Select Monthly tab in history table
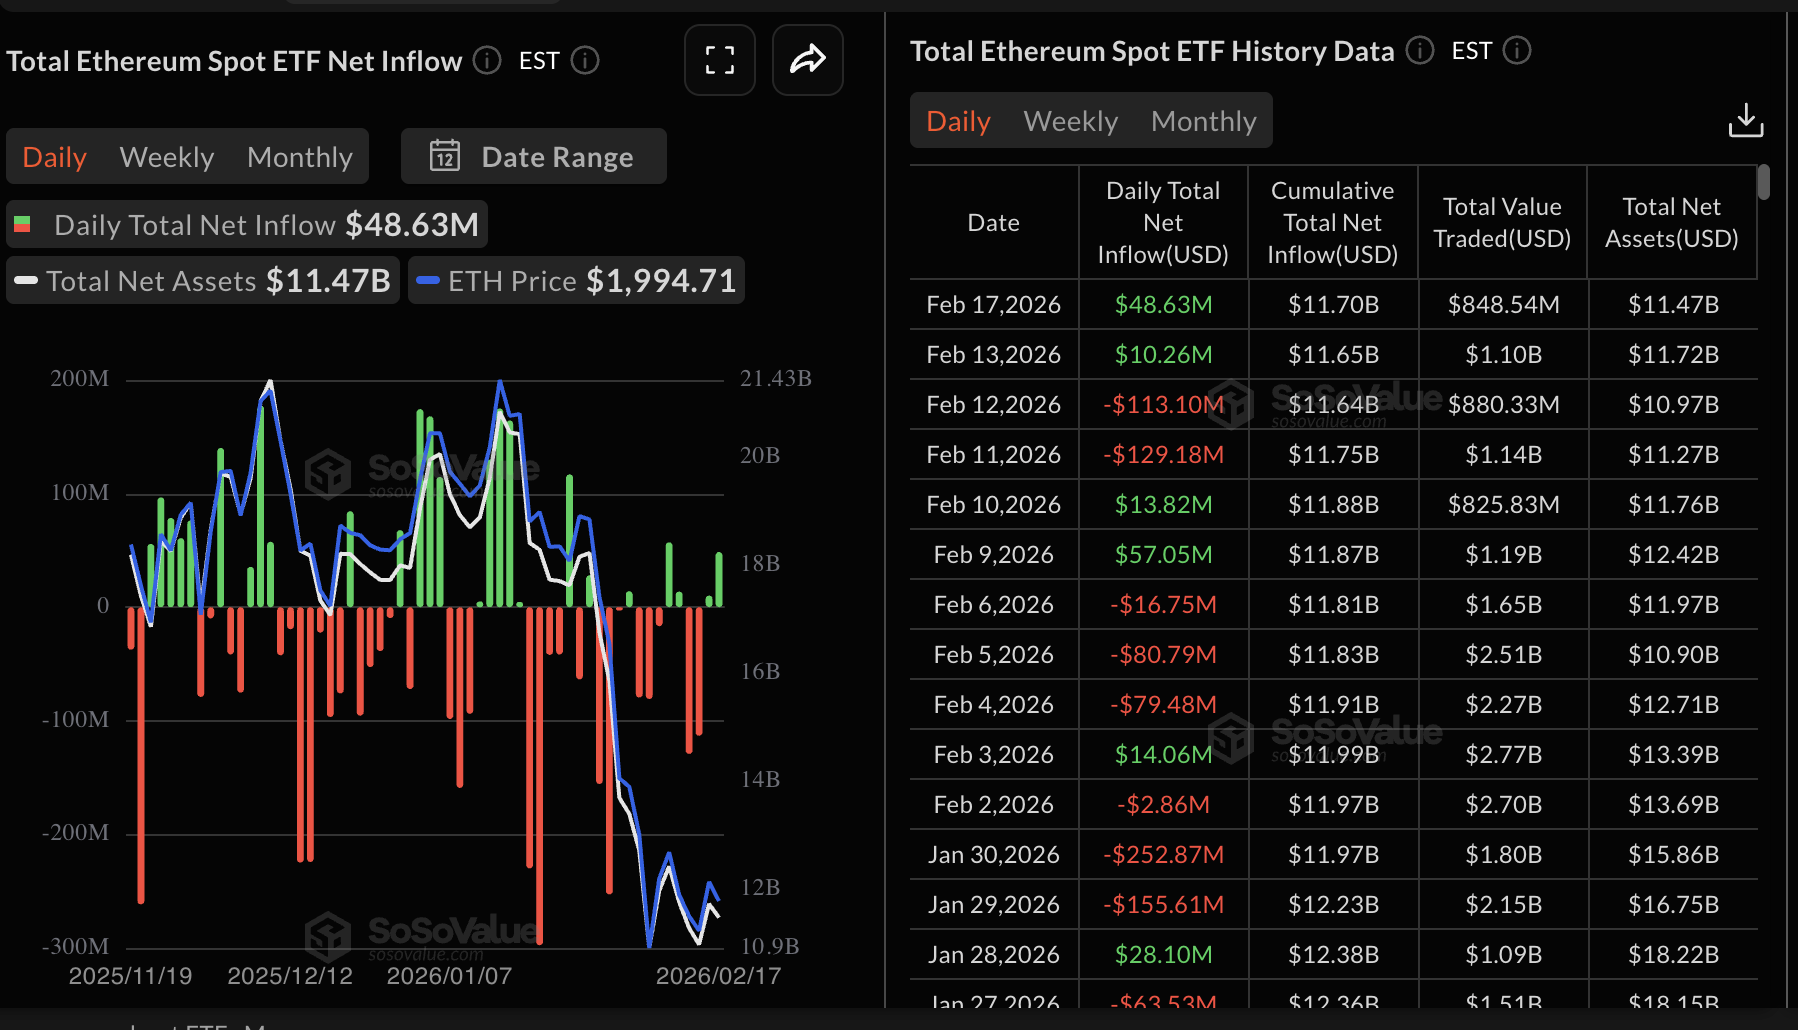 tap(1203, 121)
